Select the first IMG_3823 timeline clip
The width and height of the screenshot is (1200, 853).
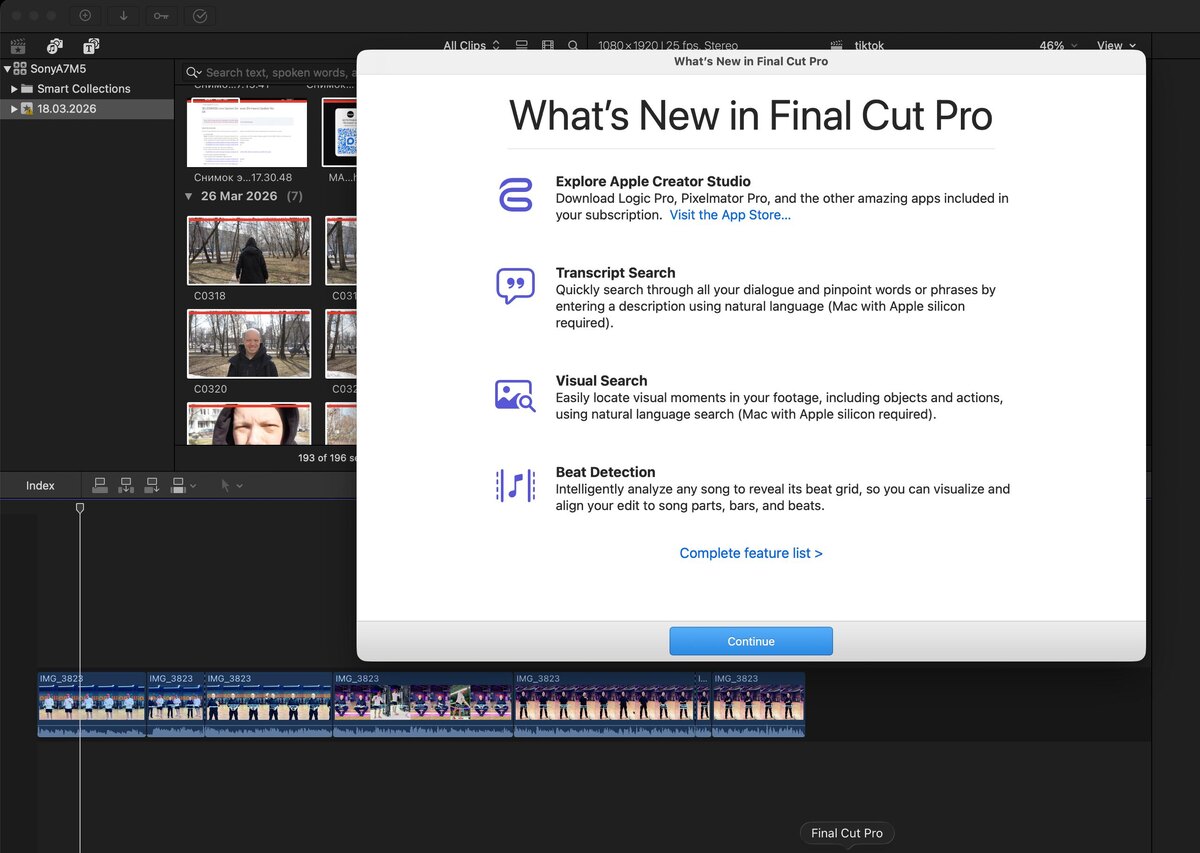click(x=91, y=704)
